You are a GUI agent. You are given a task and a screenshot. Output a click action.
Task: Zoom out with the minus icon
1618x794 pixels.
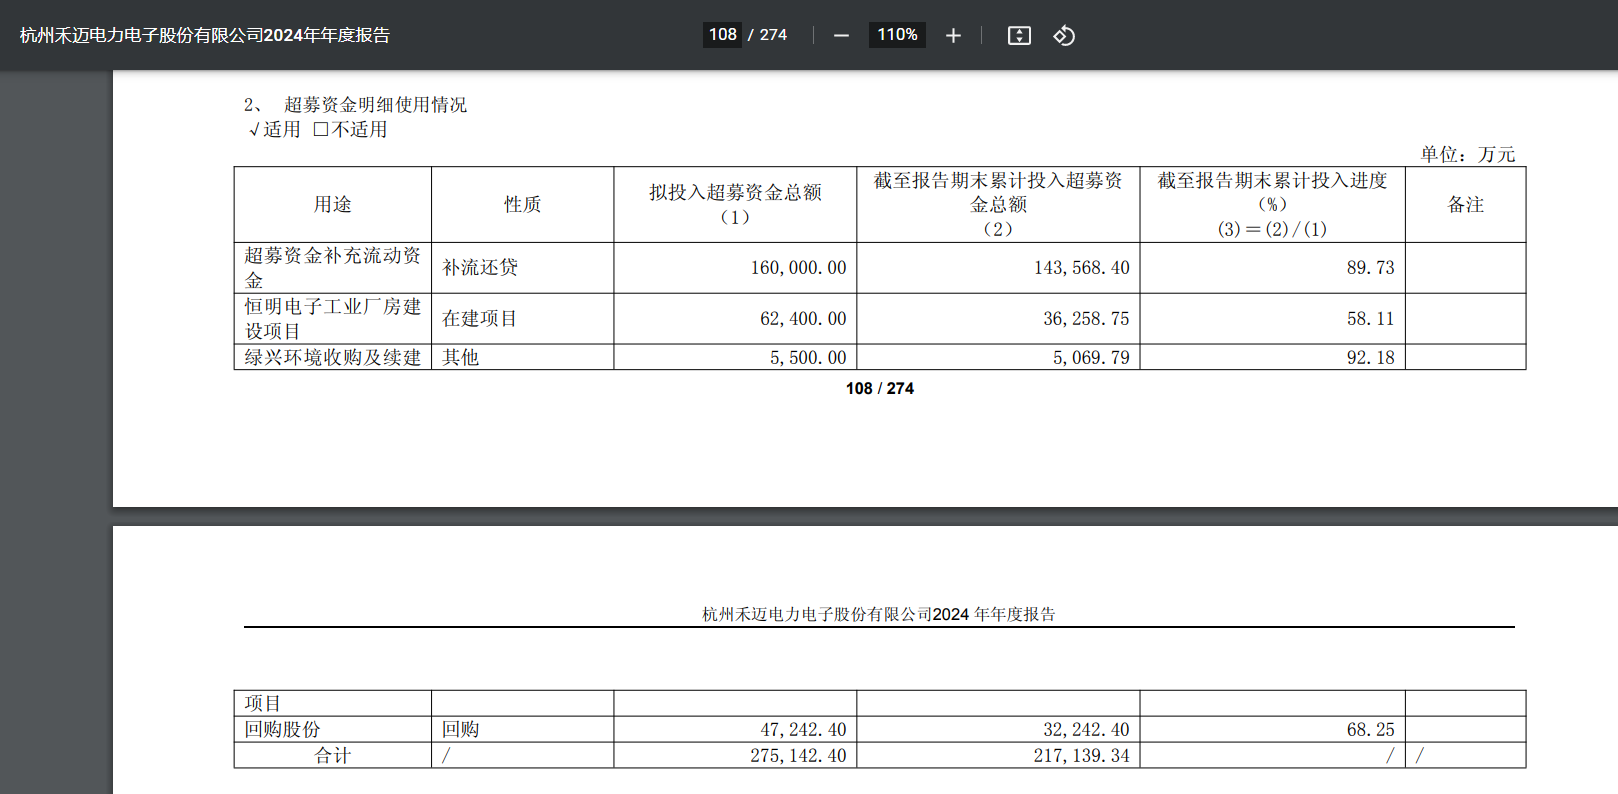[841, 36]
